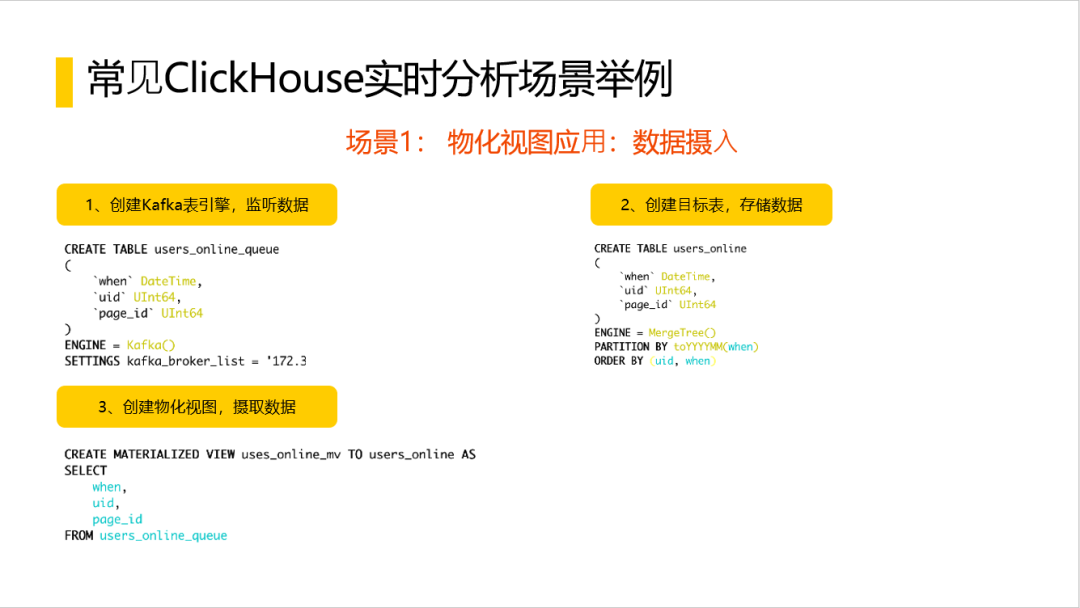Click the ENGINE = MergeTree() line
The image size is (1080, 608).
[x=655, y=333]
